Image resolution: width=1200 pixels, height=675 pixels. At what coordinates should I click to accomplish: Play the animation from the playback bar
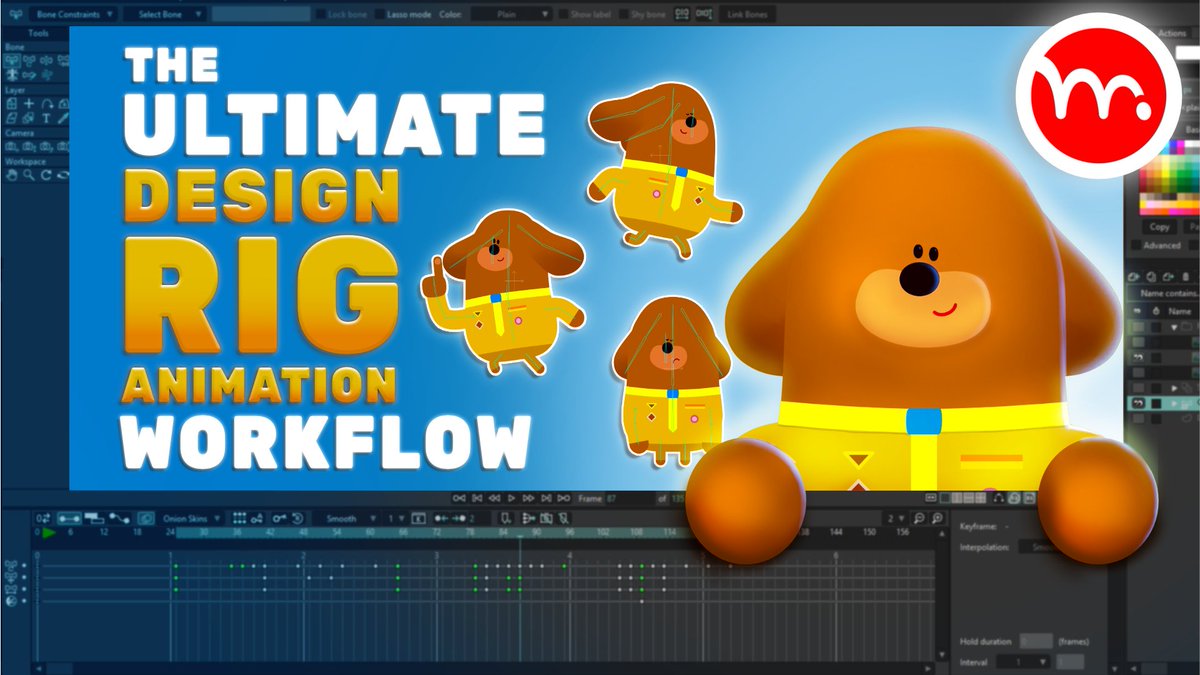(511, 497)
